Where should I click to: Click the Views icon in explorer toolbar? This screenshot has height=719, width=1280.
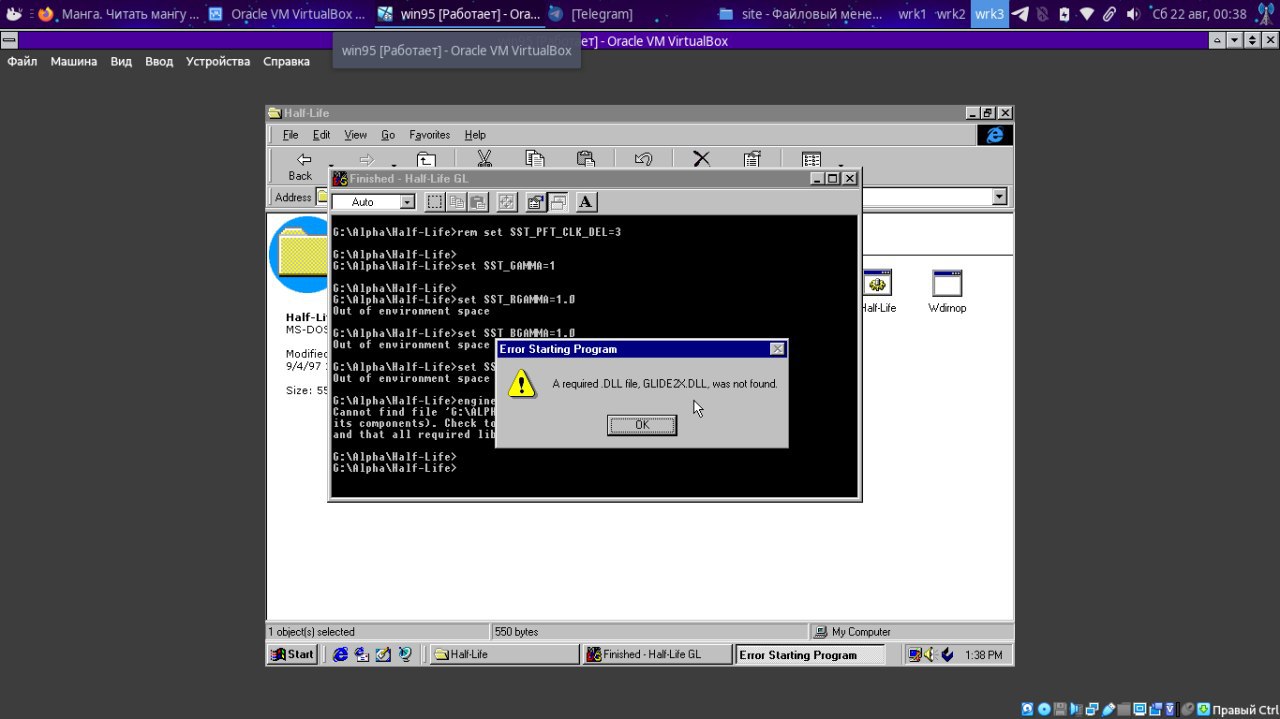[811, 159]
